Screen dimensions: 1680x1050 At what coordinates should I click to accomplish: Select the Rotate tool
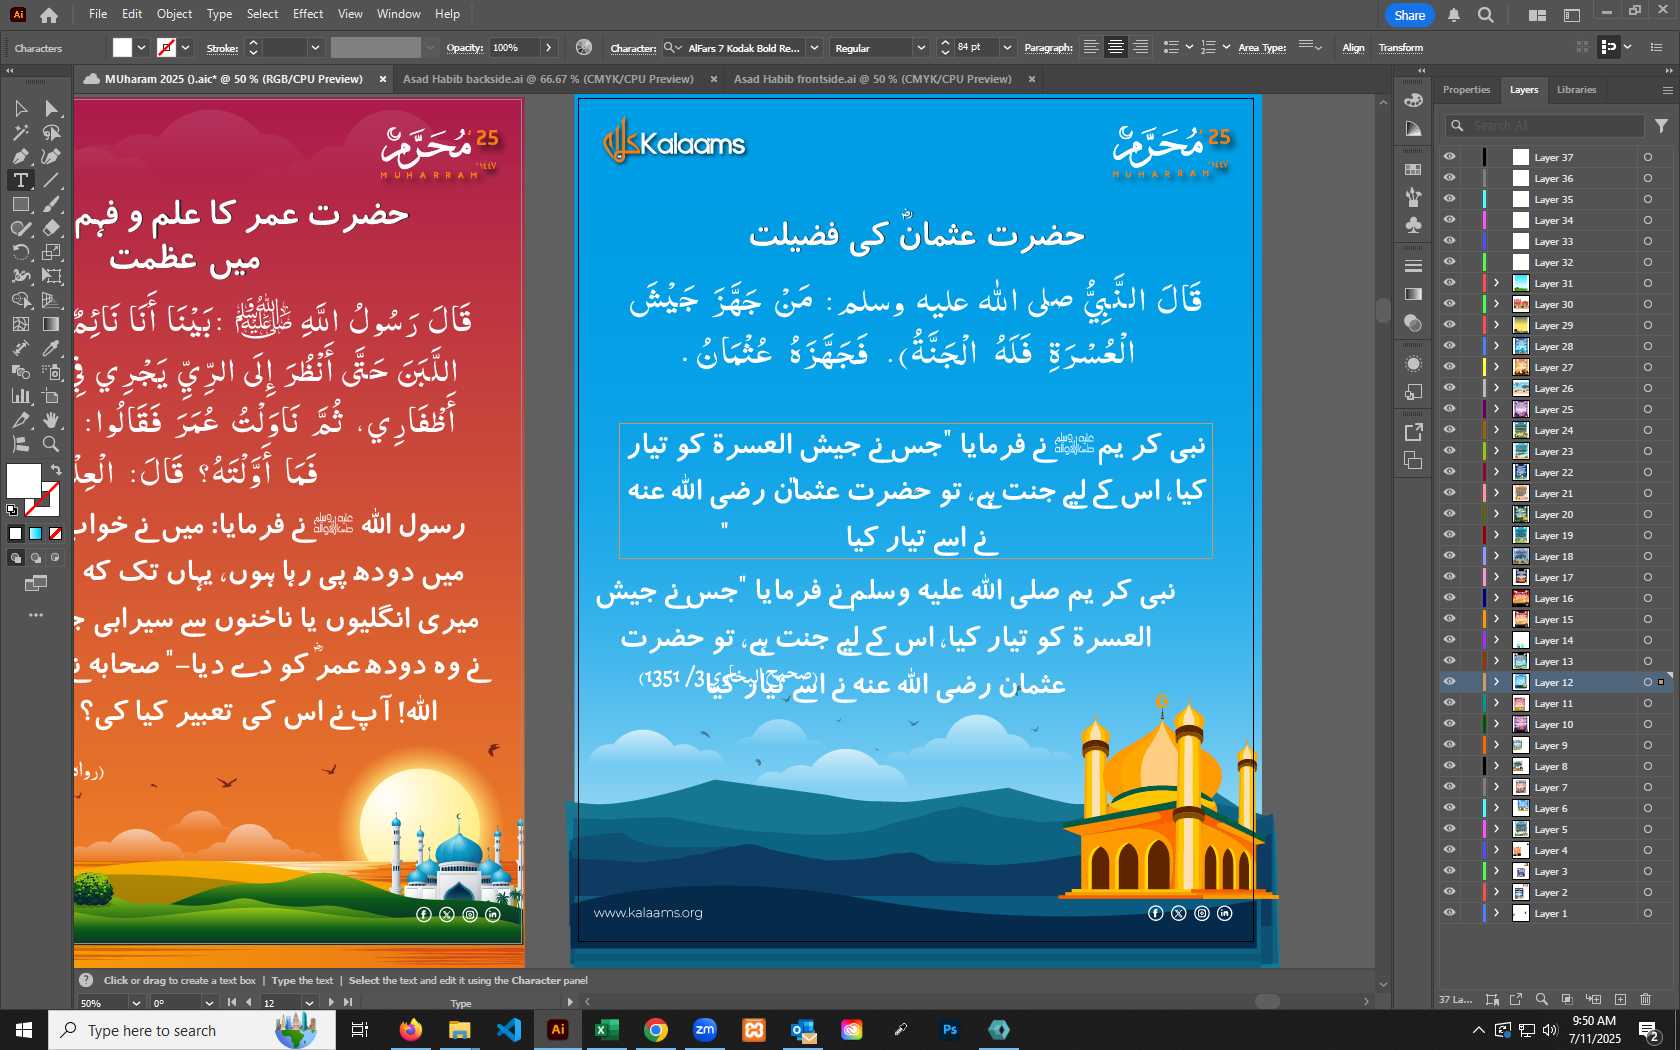click(20, 252)
